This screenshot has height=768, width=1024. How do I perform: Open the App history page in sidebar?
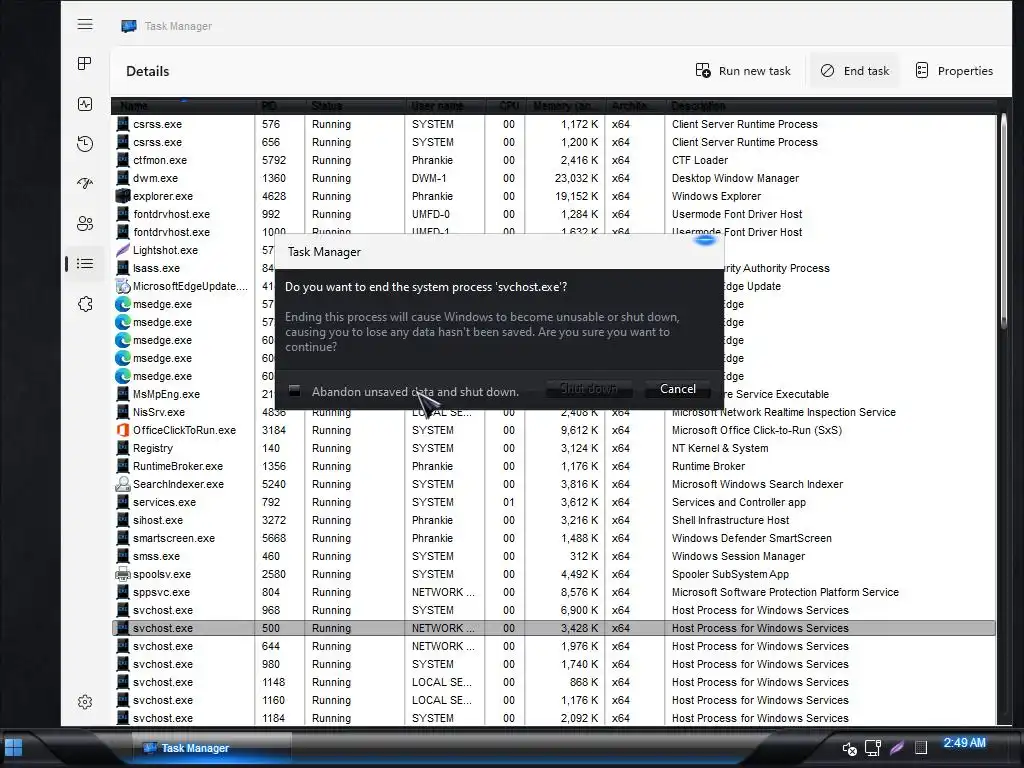tap(85, 144)
